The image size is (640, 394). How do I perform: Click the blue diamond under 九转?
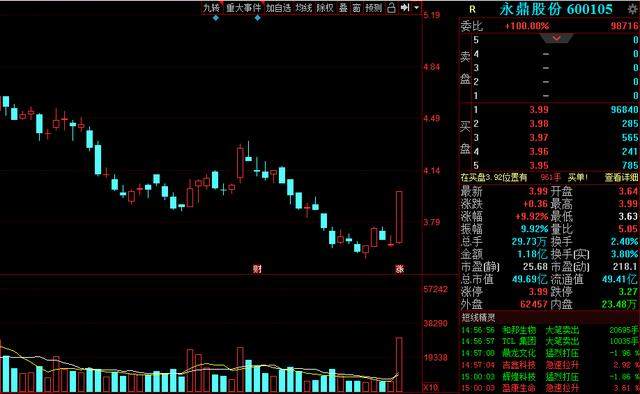[216, 18]
